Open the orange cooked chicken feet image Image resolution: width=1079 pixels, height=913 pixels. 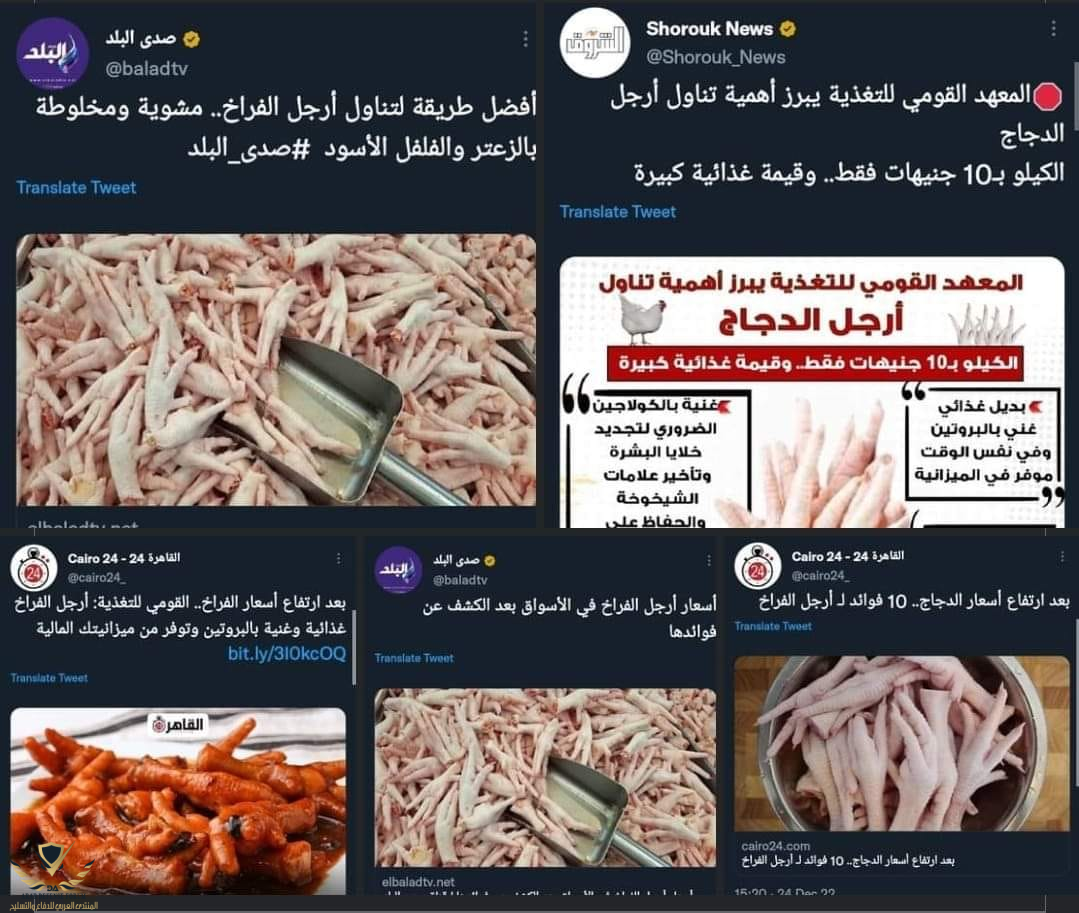click(178, 801)
